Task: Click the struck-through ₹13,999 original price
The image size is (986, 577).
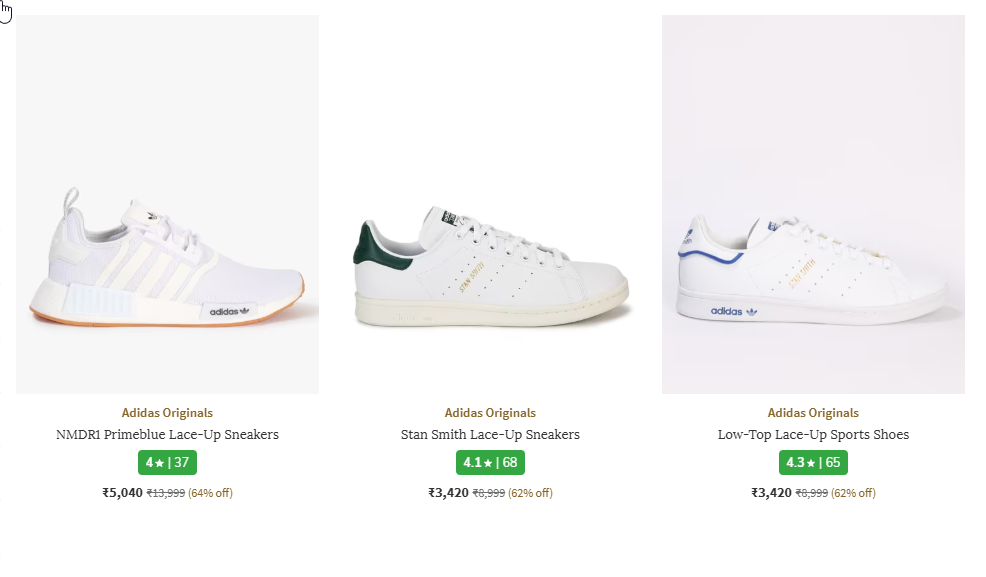Action: (x=166, y=493)
